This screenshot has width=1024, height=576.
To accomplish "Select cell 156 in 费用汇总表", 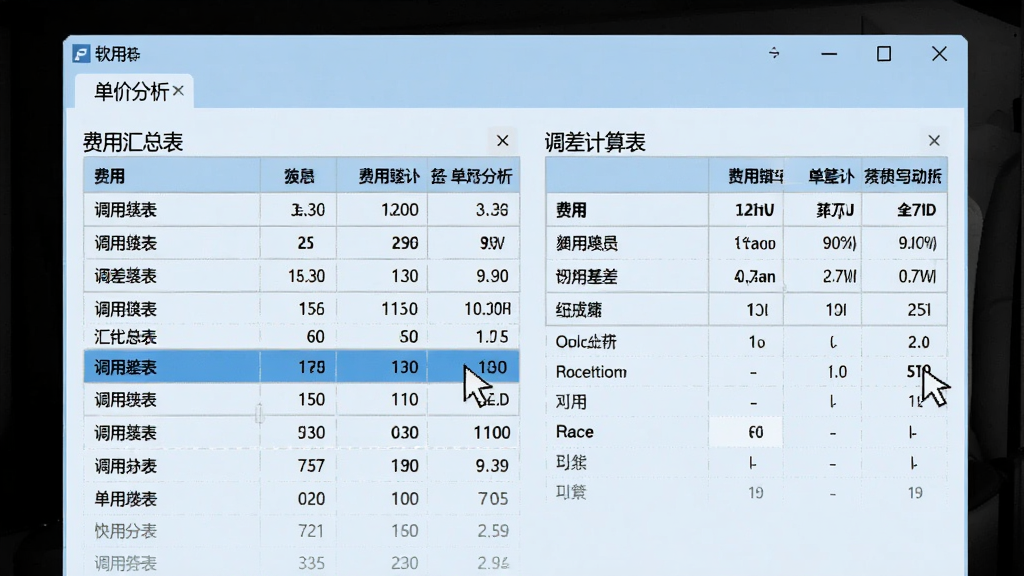I will coord(311,308).
